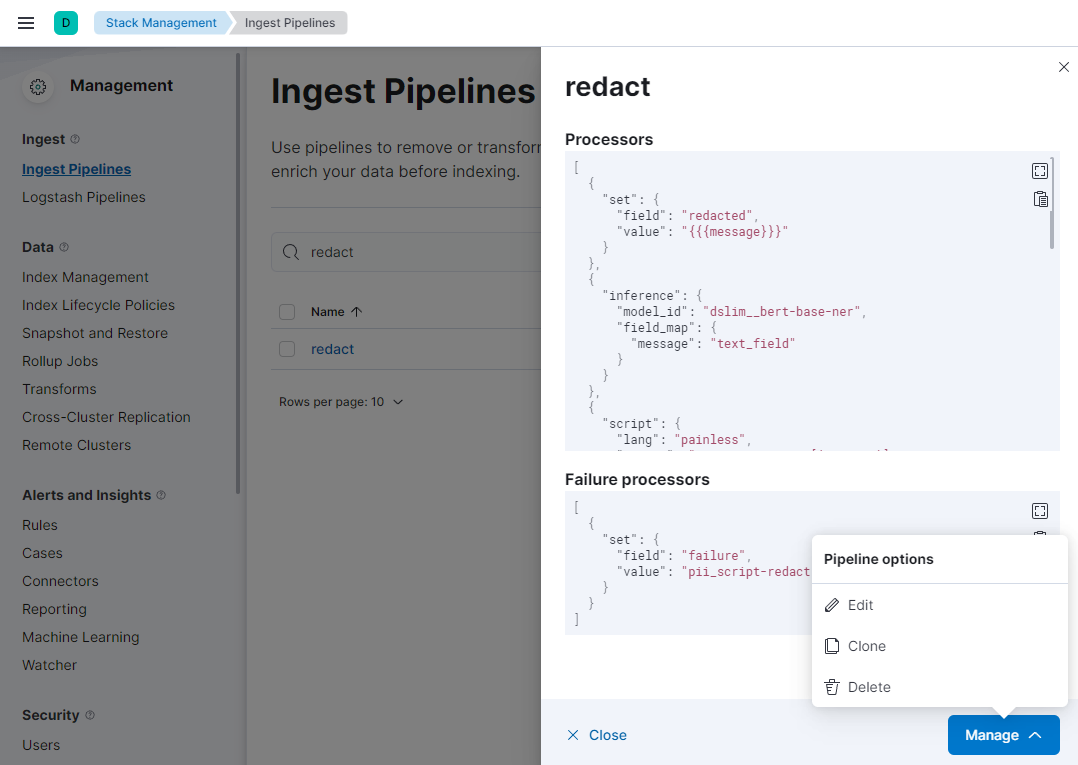This screenshot has height=765, width=1078.
Task: Toggle the select-all pipelines checkbox
Action: pos(287,312)
